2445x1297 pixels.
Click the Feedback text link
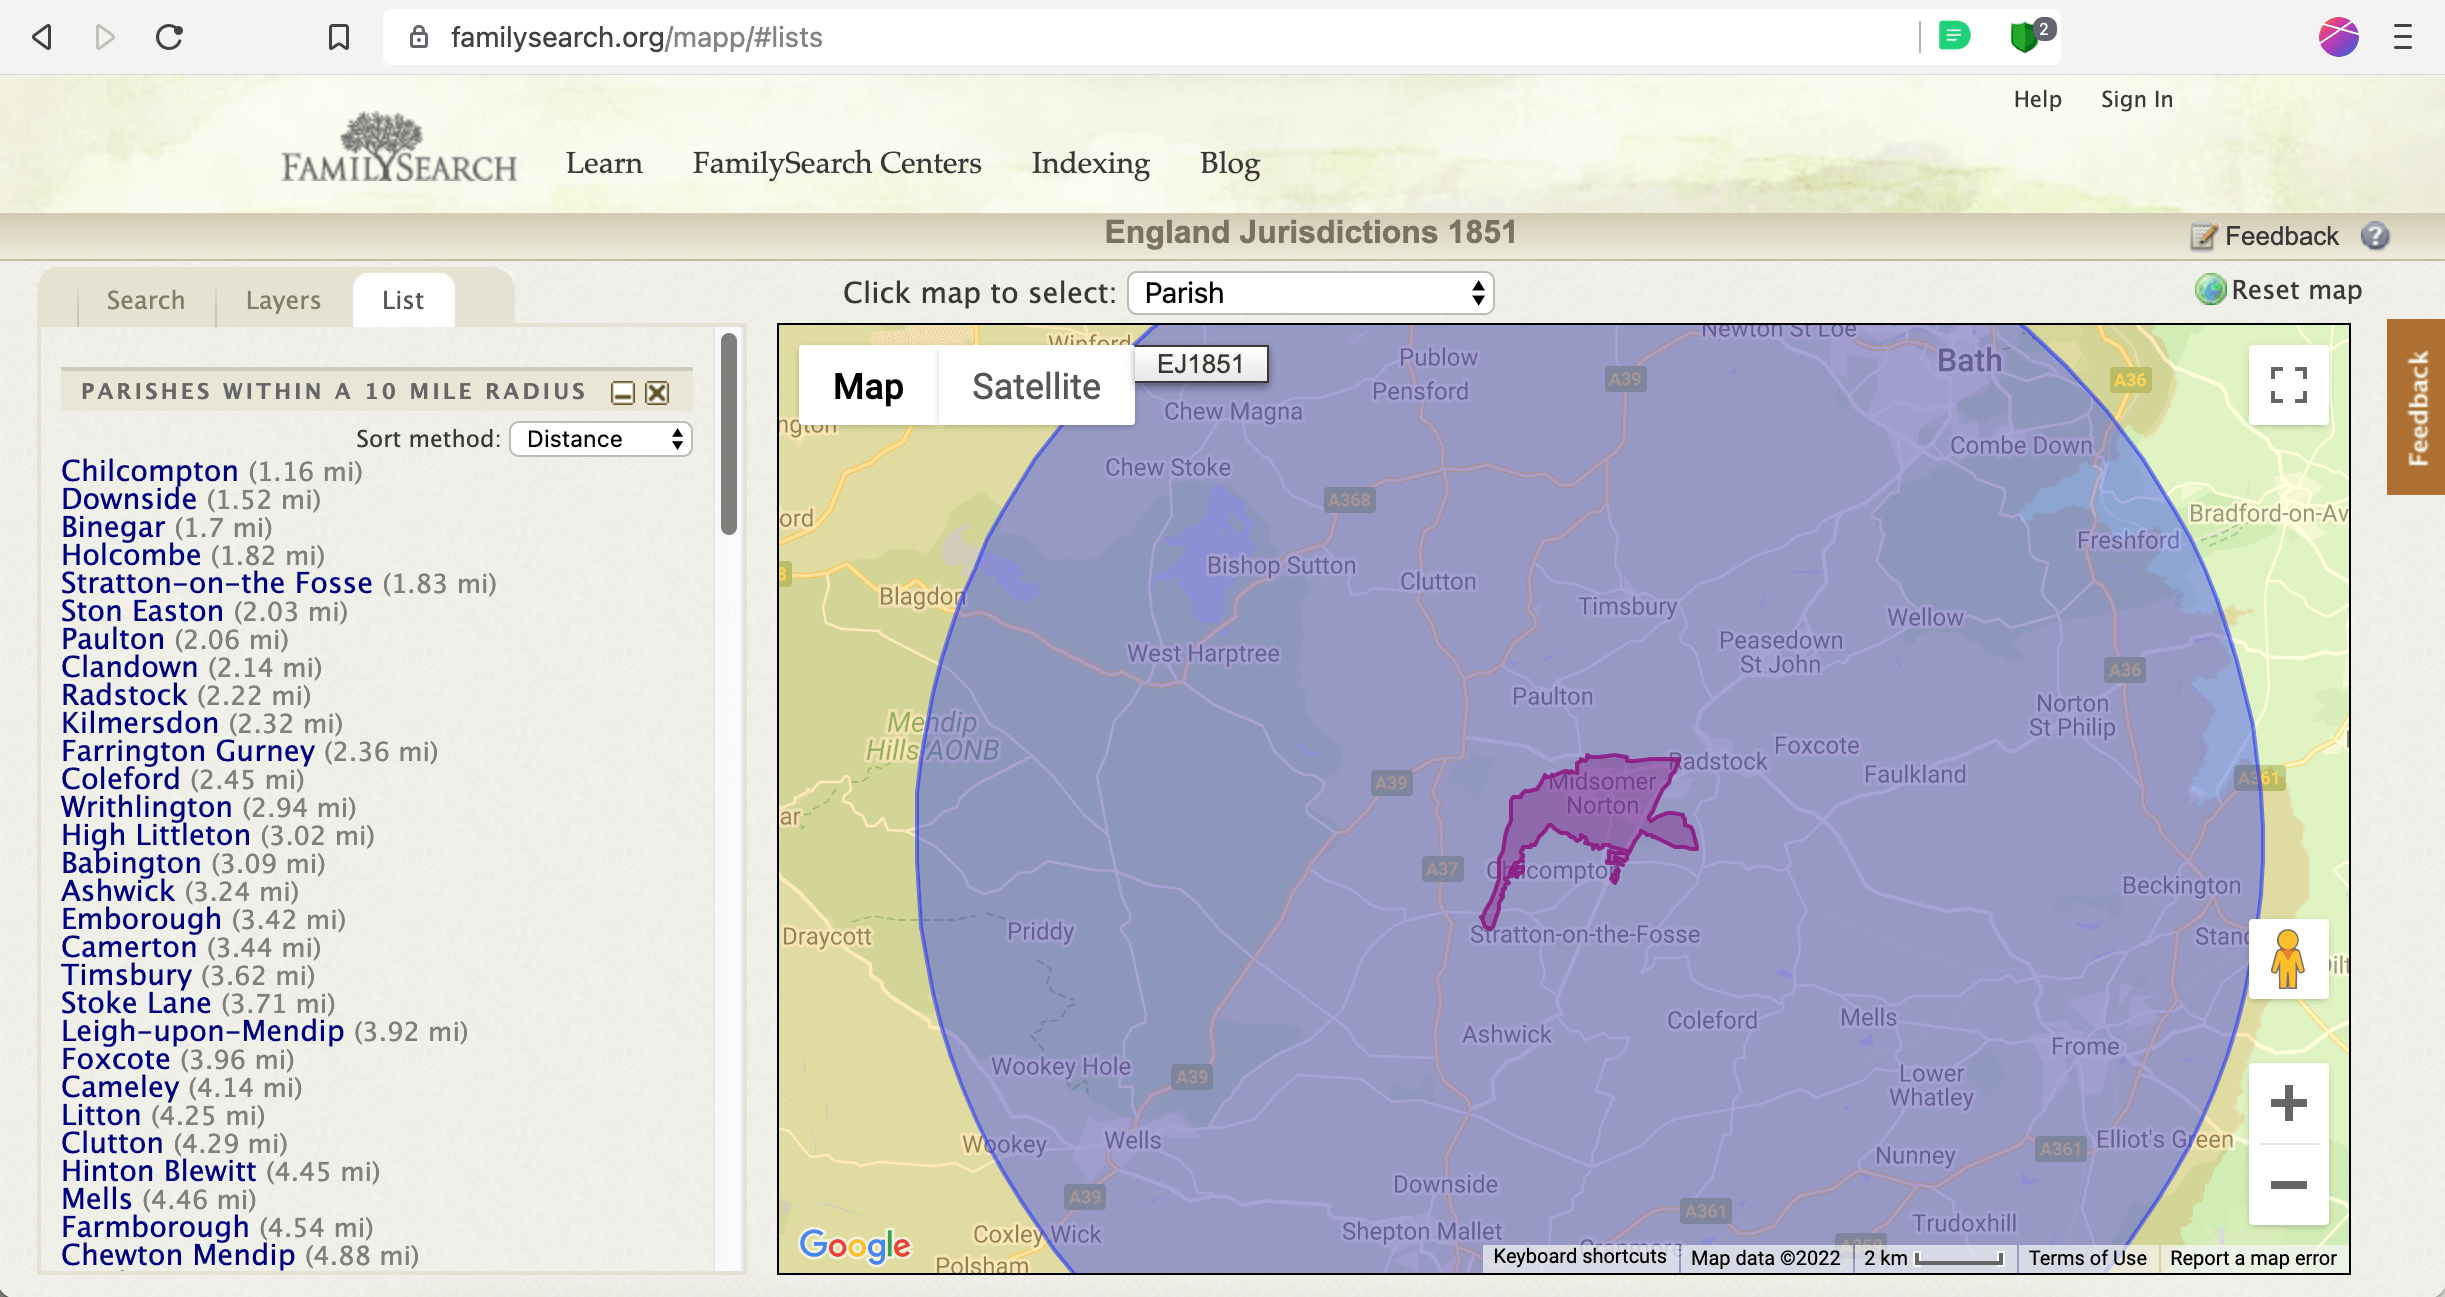pyautogui.click(x=2282, y=236)
